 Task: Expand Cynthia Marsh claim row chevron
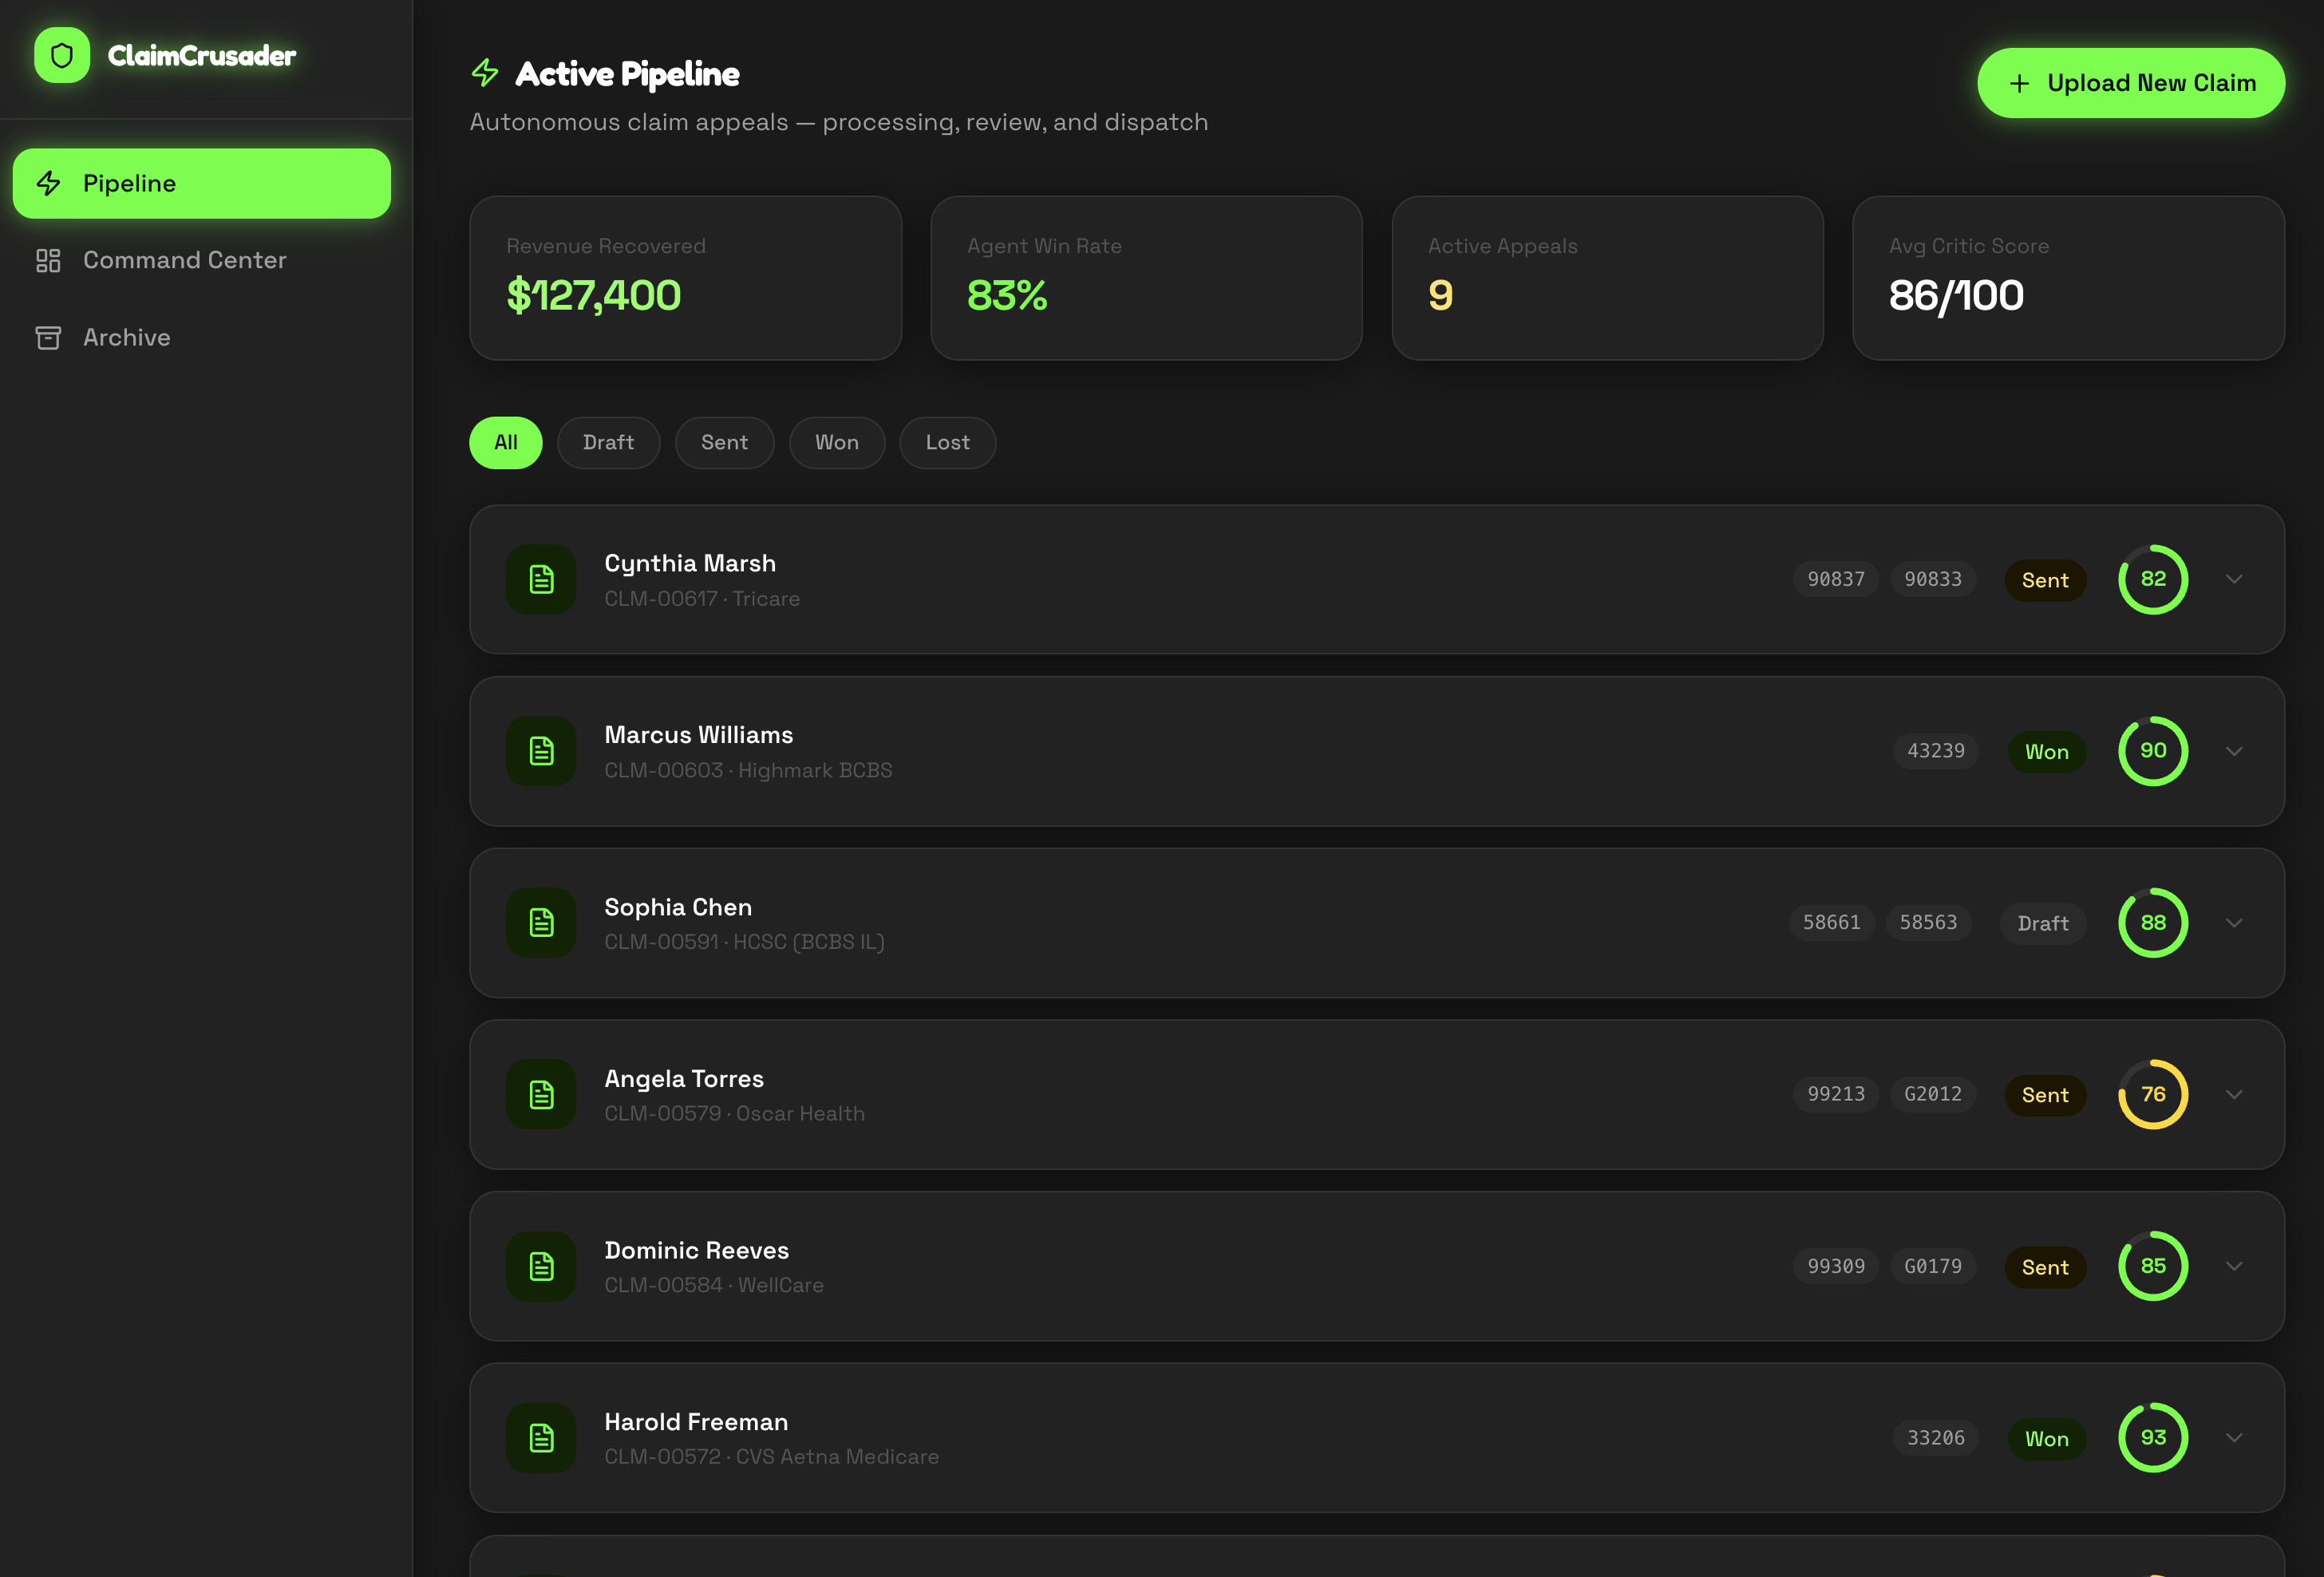(x=2234, y=579)
